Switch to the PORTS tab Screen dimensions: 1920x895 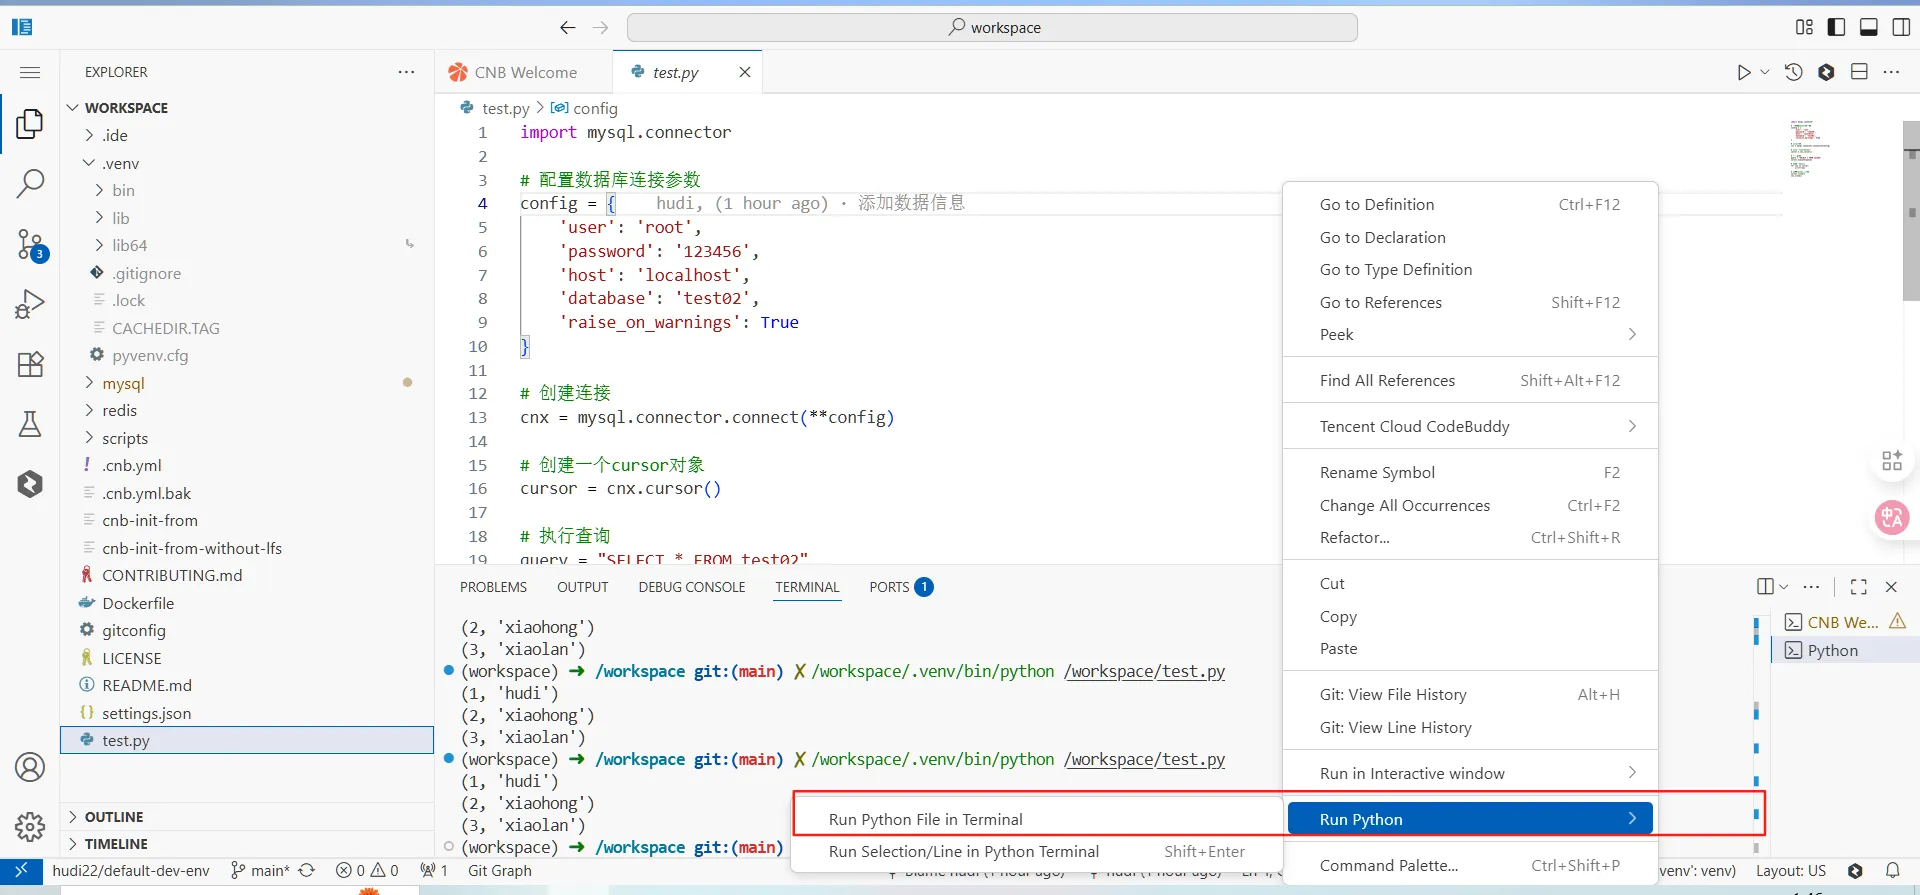click(900, 587)
